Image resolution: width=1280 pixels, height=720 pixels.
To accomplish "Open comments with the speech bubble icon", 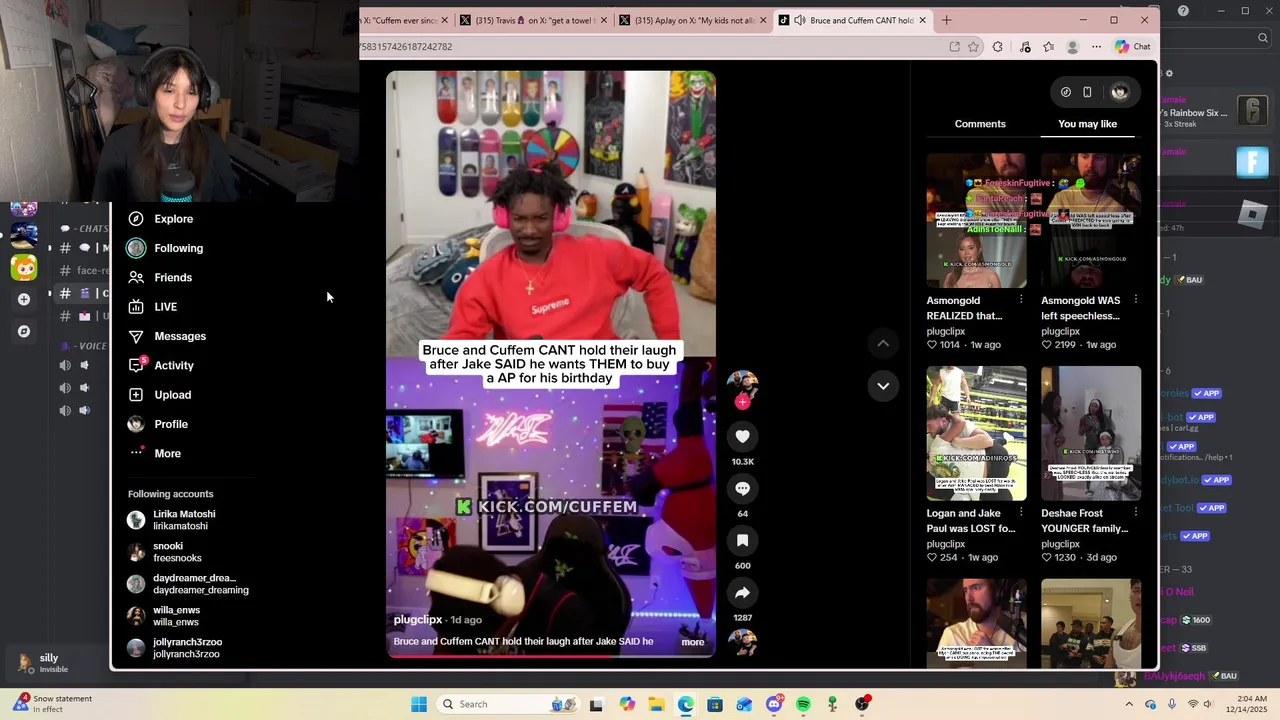I will tap(742, 488).
